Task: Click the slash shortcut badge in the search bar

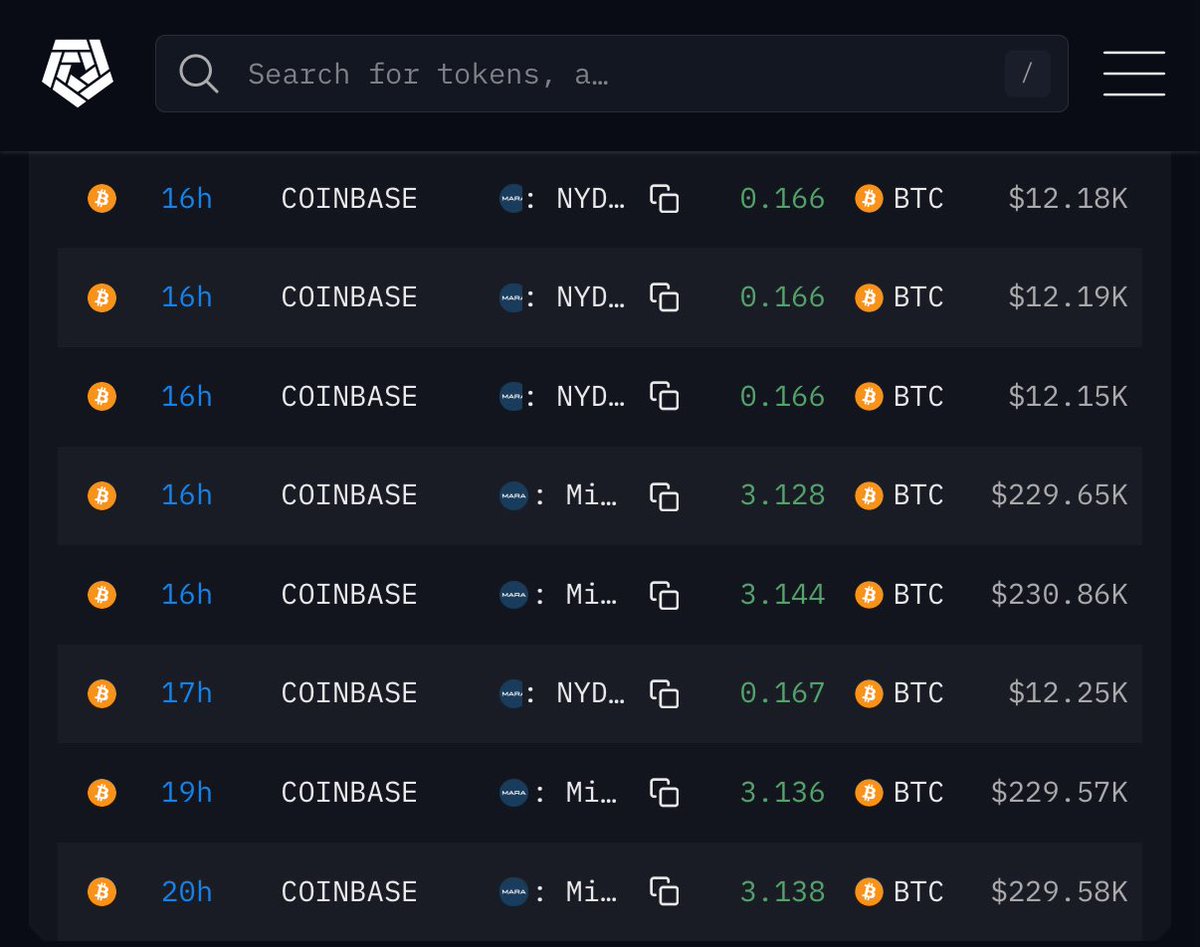Action: [1027, 74]
